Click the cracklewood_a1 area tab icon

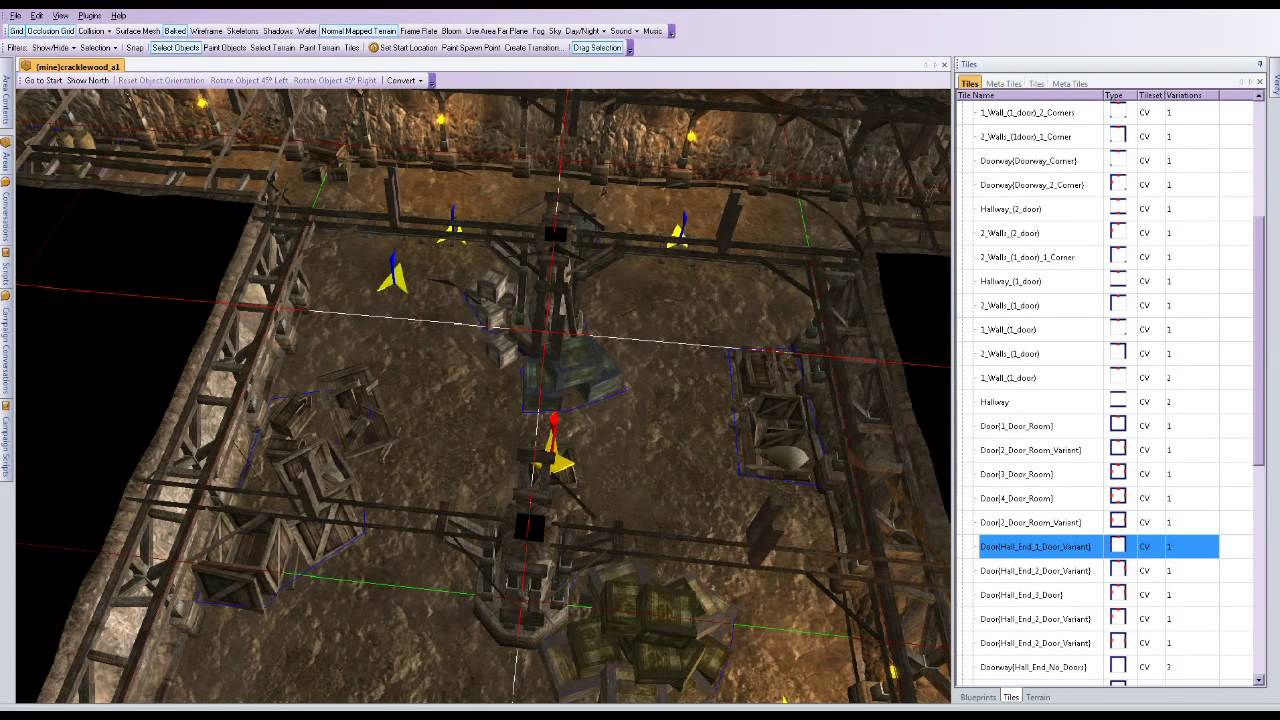click(x=27, y=66)
